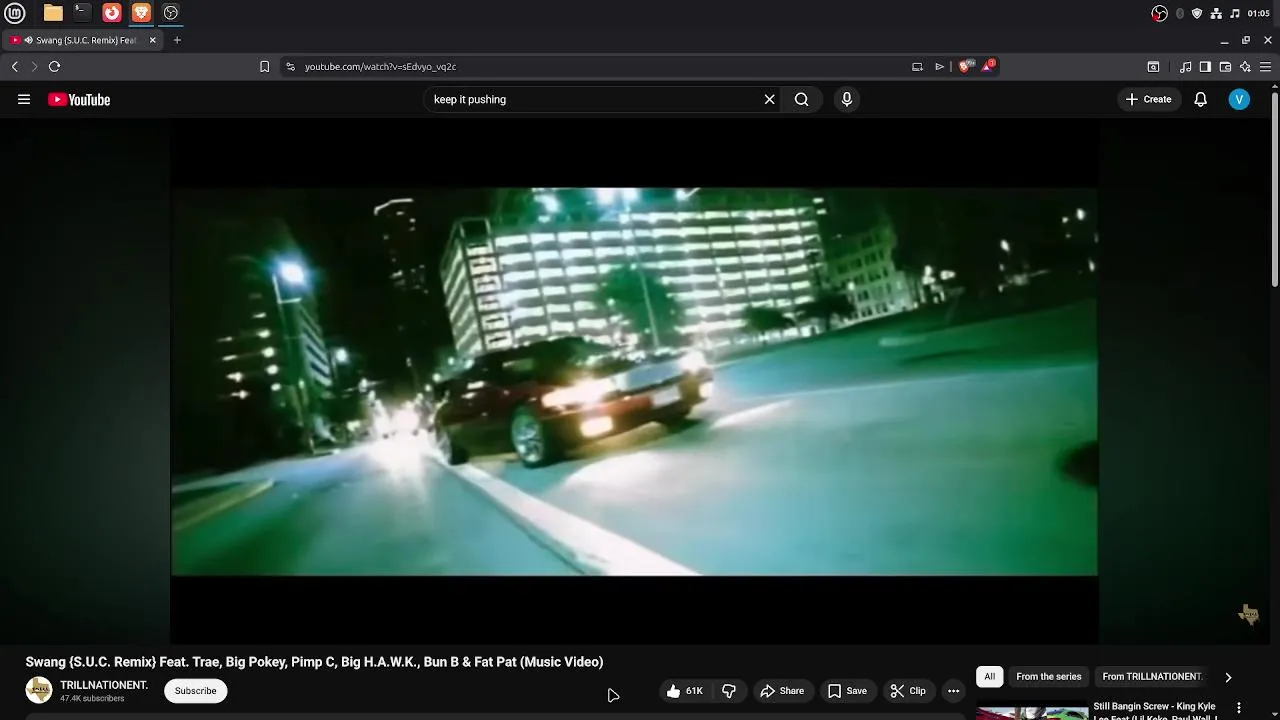1280x720 pixels.
Task: Select the Swang (S.U.C. Remix) tab
Action: coord(83,40)
